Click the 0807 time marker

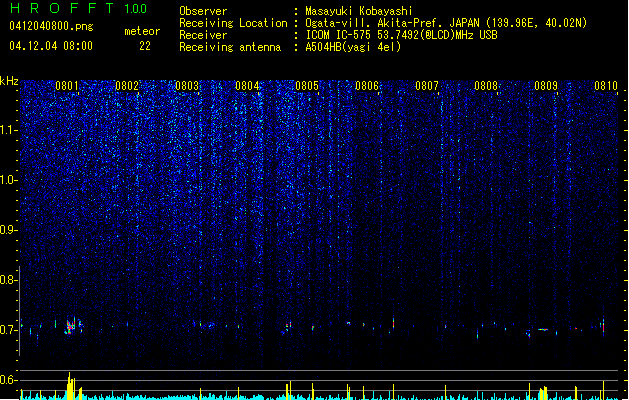tap(427, 86)
